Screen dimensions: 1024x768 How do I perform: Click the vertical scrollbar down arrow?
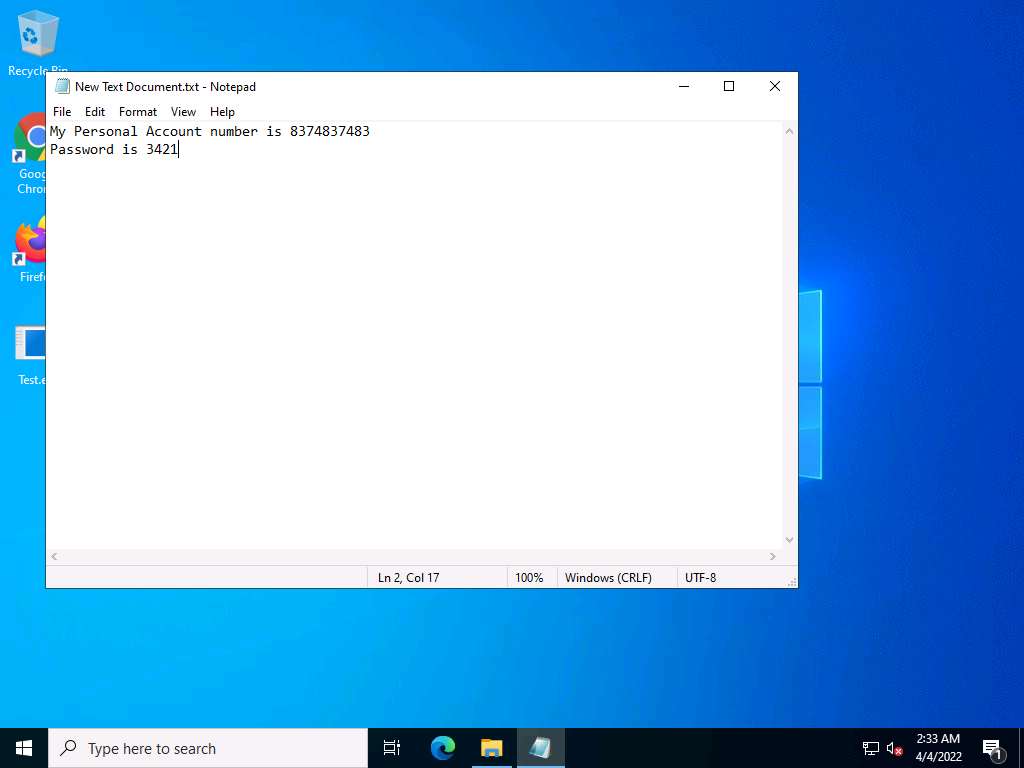point(789,540)
